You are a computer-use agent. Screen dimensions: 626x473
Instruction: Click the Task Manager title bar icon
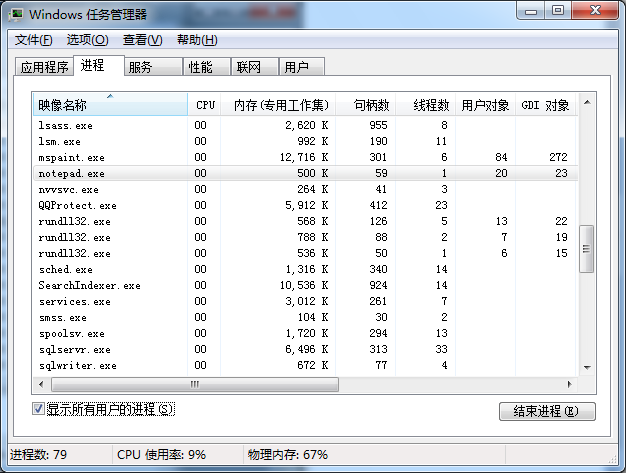tap(16, 15)
